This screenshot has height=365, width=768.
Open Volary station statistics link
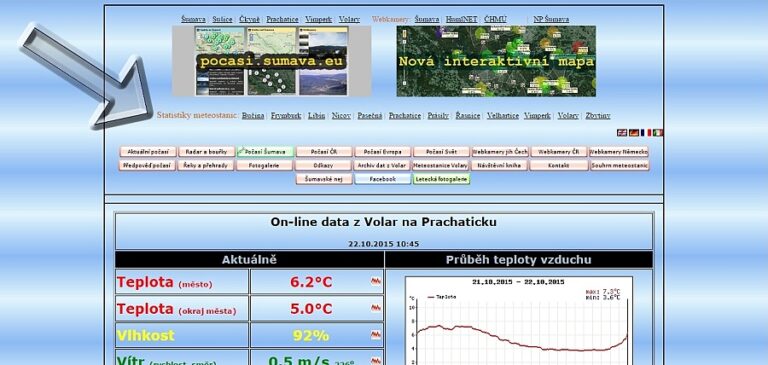(568, 116)
